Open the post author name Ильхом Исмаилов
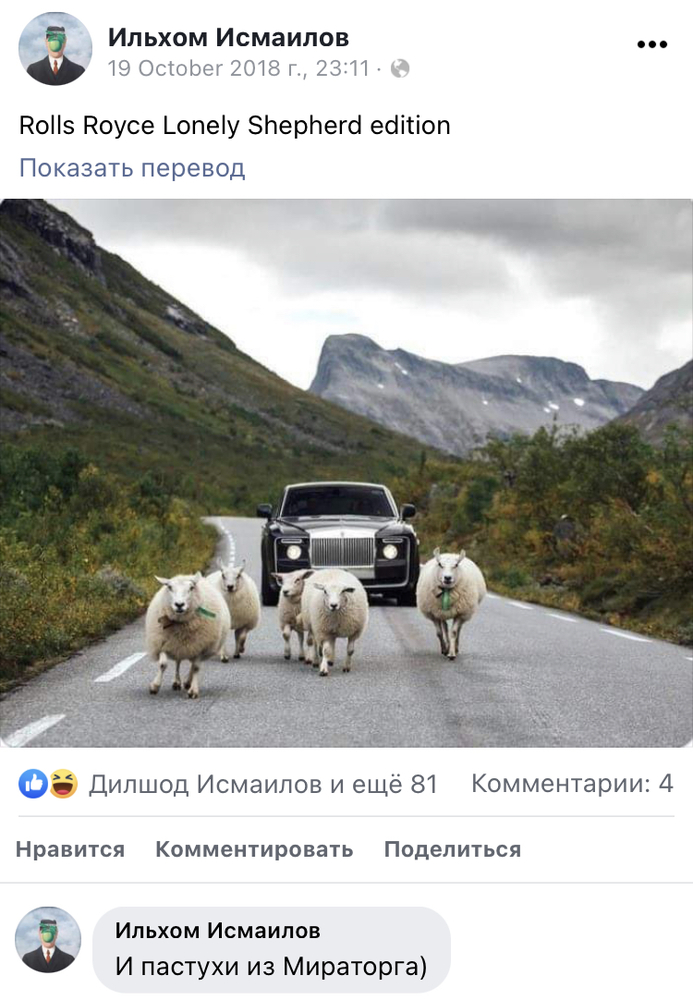The width and height of the screenshot is (693, 1000). click(228, 37)
